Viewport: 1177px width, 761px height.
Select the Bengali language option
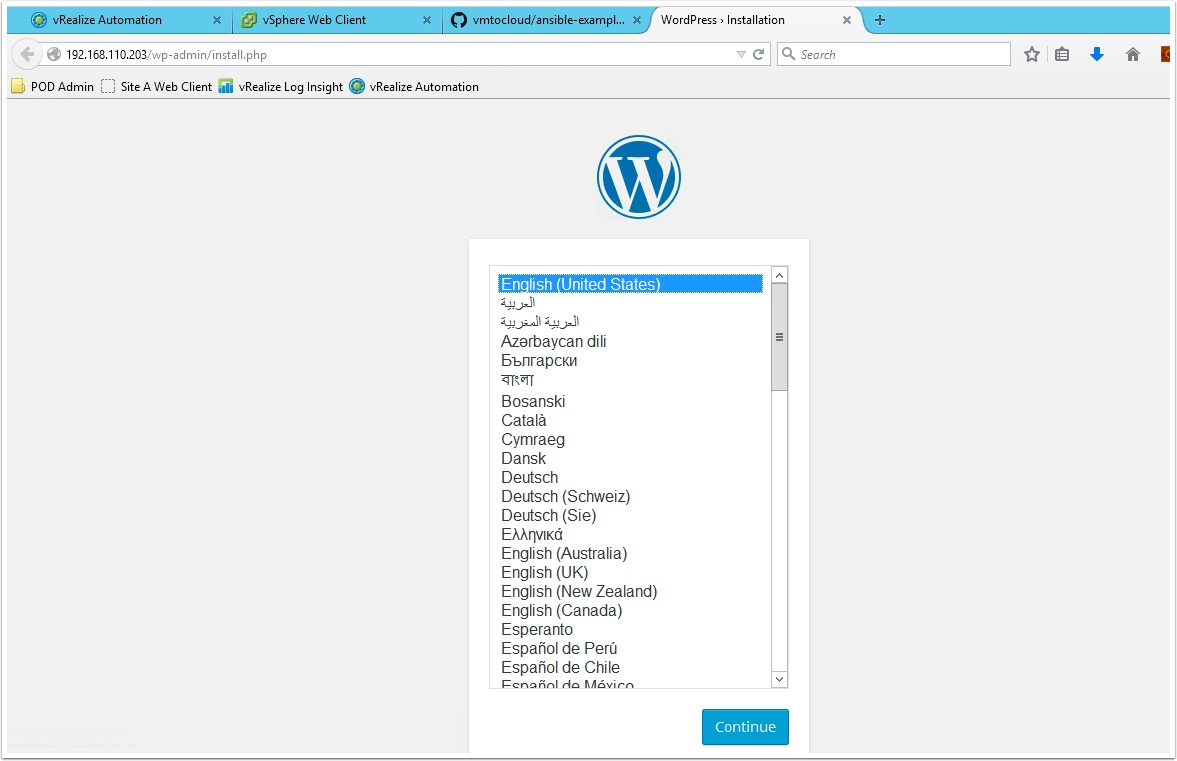click(x=631, y=380)
